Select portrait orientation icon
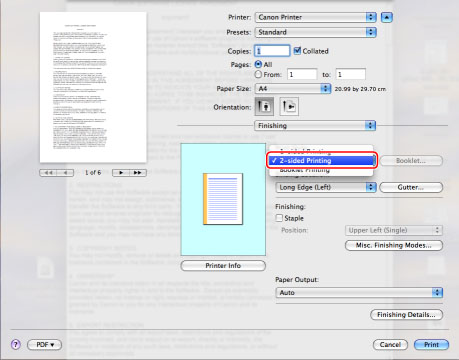This screenshot has width=459, height=360. 264,107
